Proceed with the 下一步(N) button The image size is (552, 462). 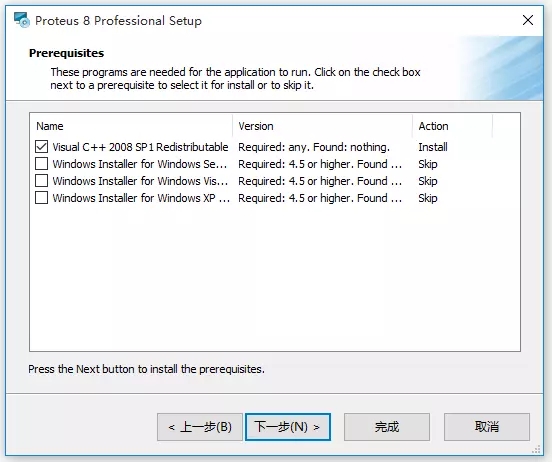coord(288,427)
